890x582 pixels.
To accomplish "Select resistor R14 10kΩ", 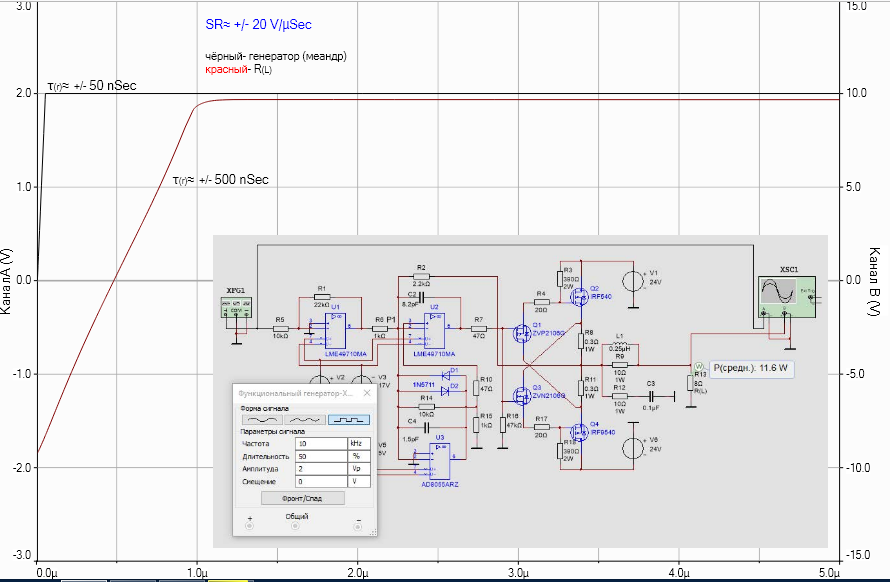I will 427,407.
